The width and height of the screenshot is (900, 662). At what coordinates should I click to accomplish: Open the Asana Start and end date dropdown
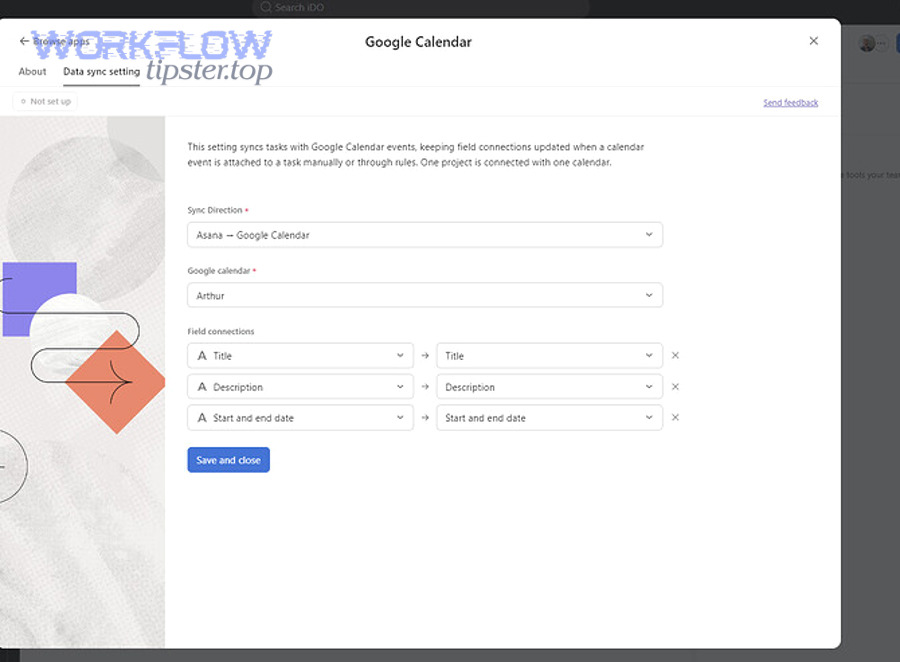point(300,417)
